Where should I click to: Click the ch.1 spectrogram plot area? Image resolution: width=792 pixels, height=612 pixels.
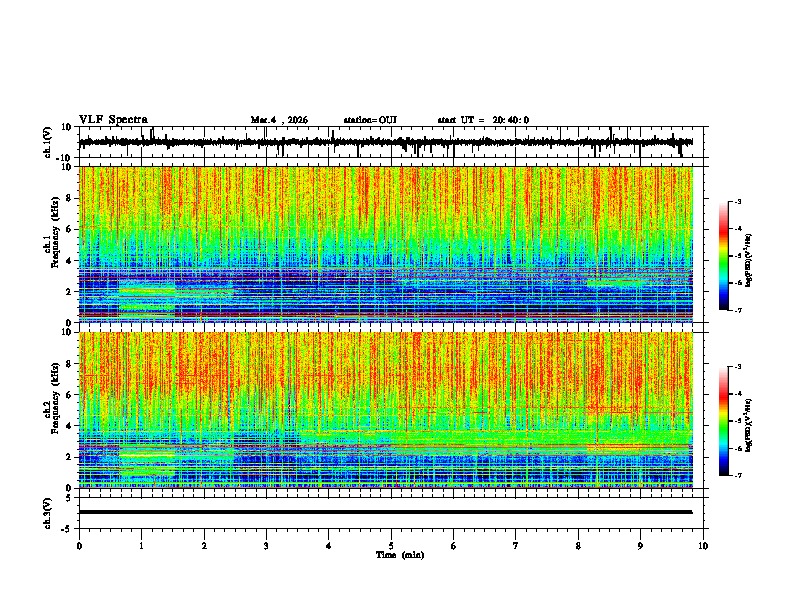tap(386, 244)
